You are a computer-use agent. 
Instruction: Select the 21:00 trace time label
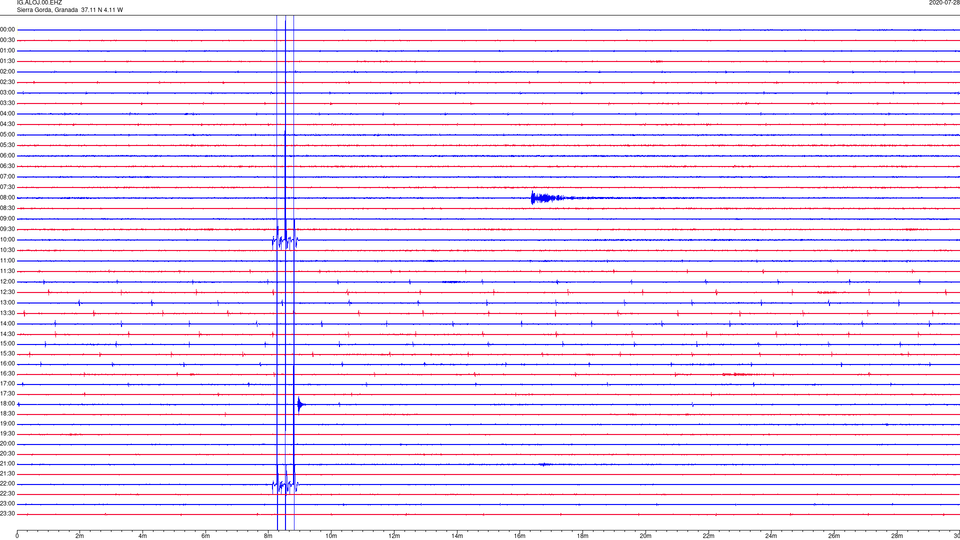click(8, 463)
